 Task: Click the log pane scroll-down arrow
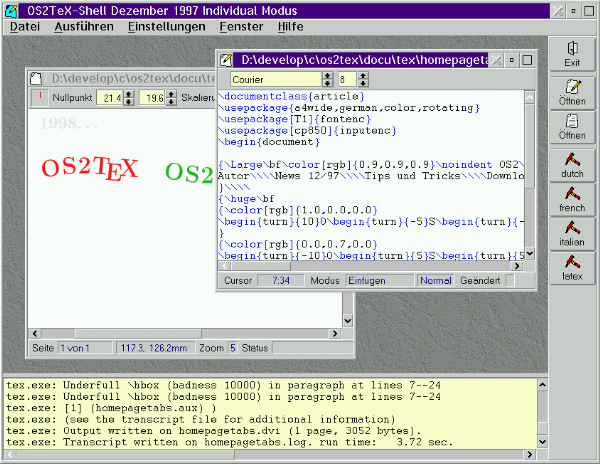click(542, 442)
